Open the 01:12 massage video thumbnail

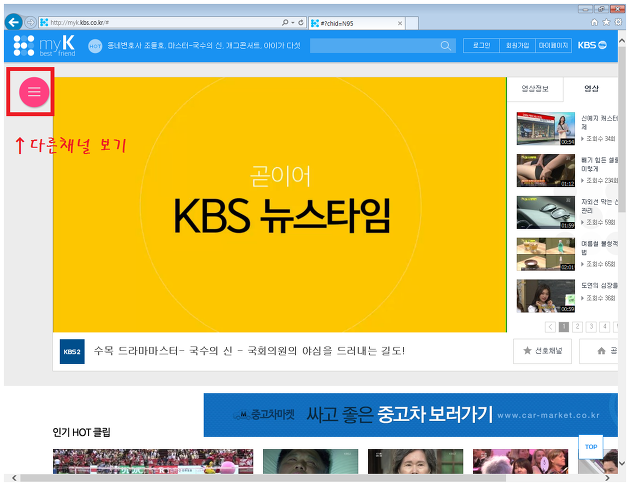(x=546, y=170)
